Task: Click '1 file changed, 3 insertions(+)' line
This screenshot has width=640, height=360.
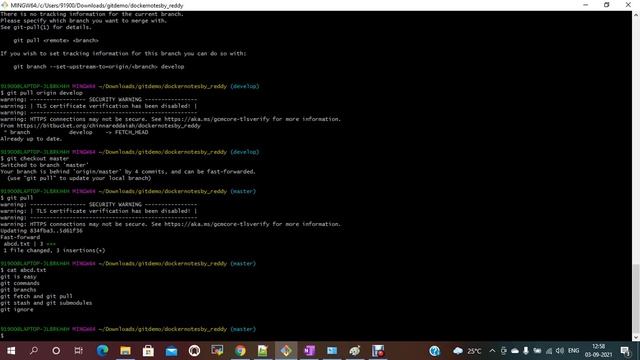Action: click(54, 250)
